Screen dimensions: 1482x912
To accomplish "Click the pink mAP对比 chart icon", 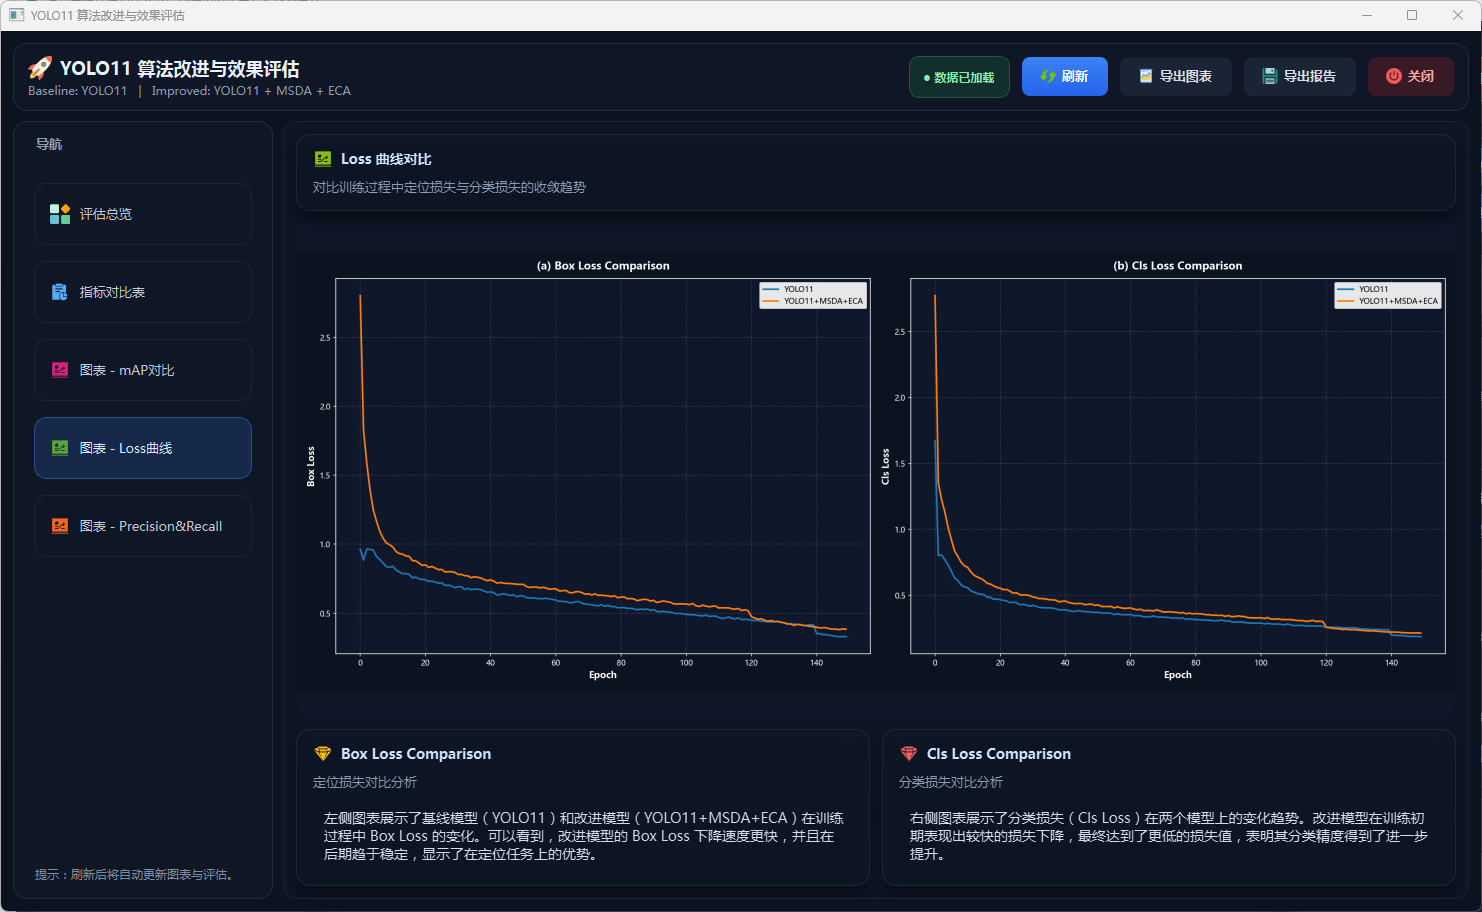I will coord(60,370).
